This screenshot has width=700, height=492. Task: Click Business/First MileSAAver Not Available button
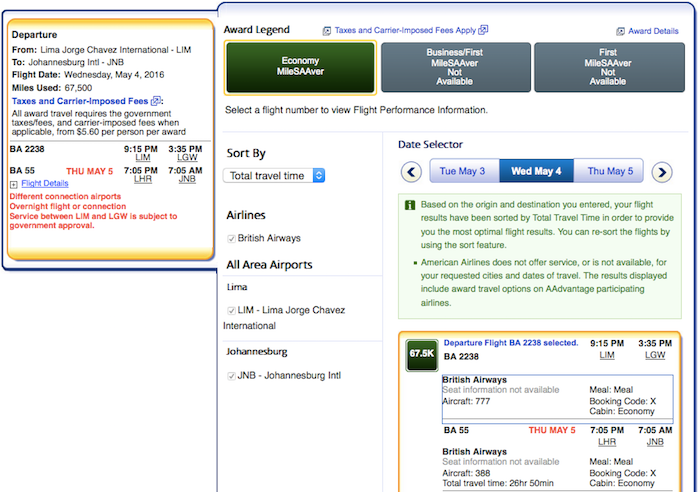click(455, 67)
